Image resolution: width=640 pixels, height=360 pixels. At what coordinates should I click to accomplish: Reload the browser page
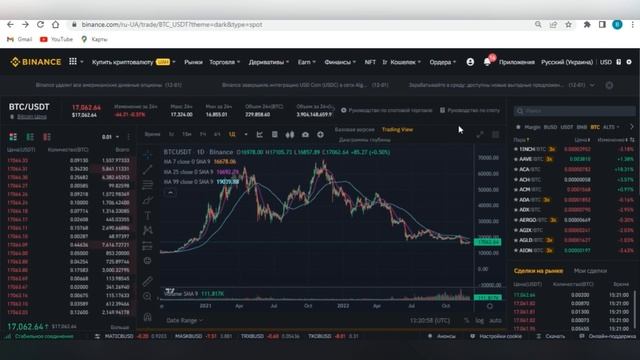(40, 24)
